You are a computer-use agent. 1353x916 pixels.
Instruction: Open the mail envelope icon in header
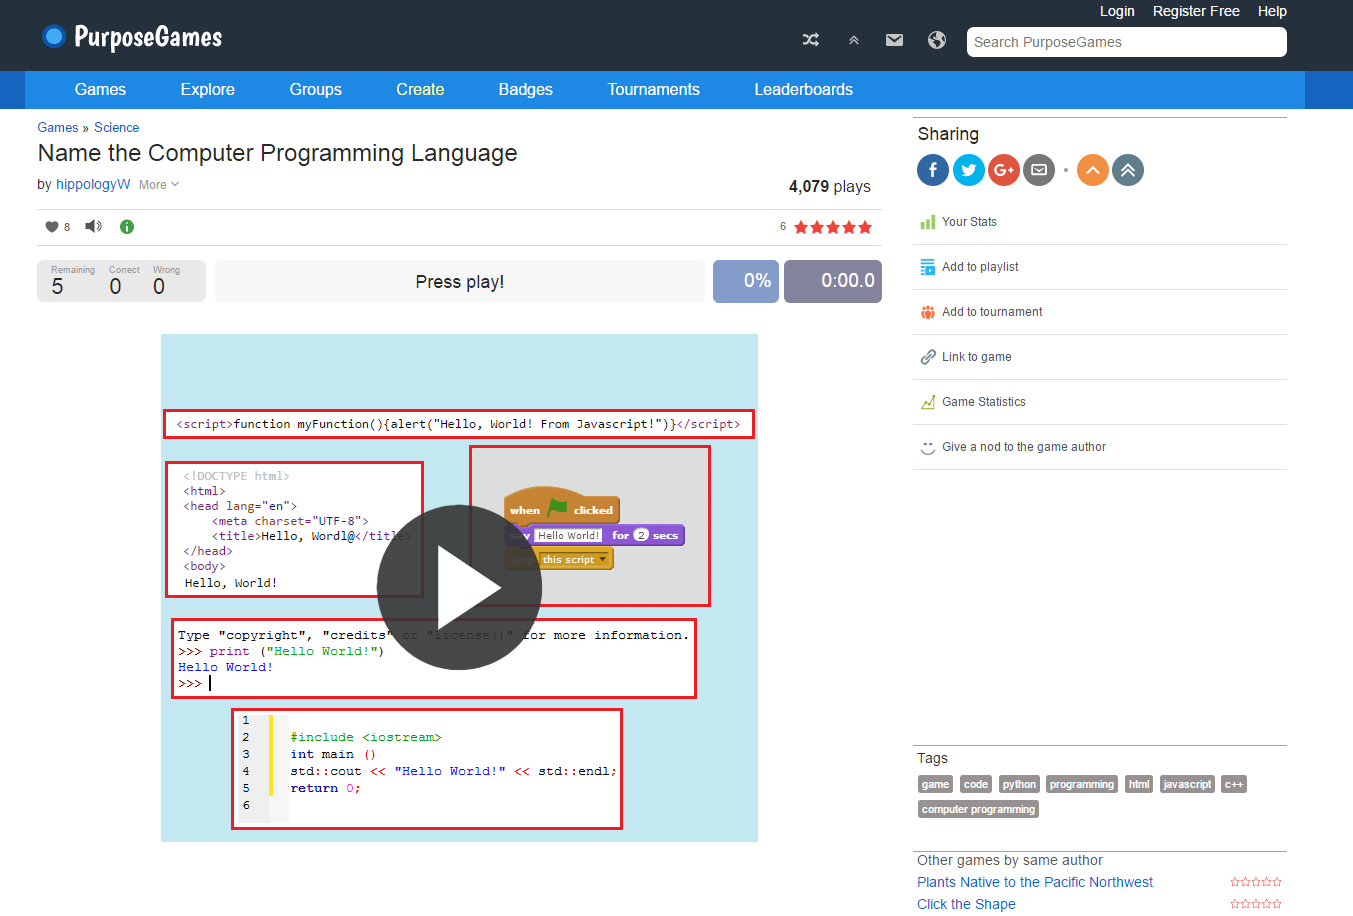(894, 40)
